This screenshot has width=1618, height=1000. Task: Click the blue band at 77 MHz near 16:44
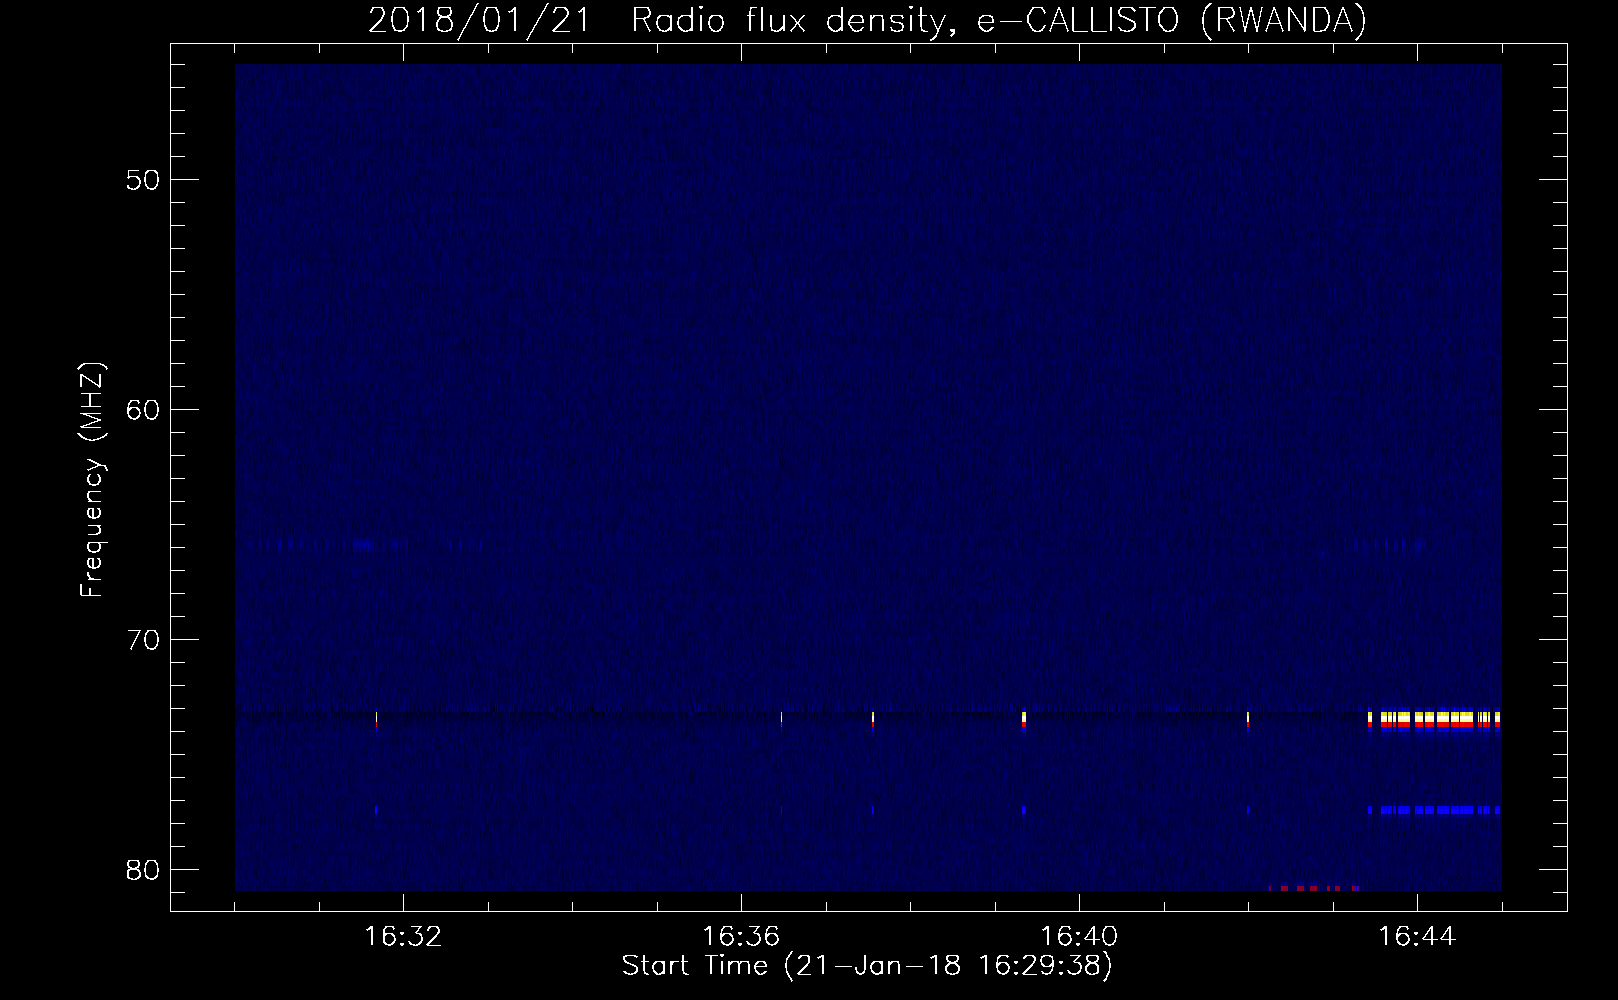(x=1434, y=810)
